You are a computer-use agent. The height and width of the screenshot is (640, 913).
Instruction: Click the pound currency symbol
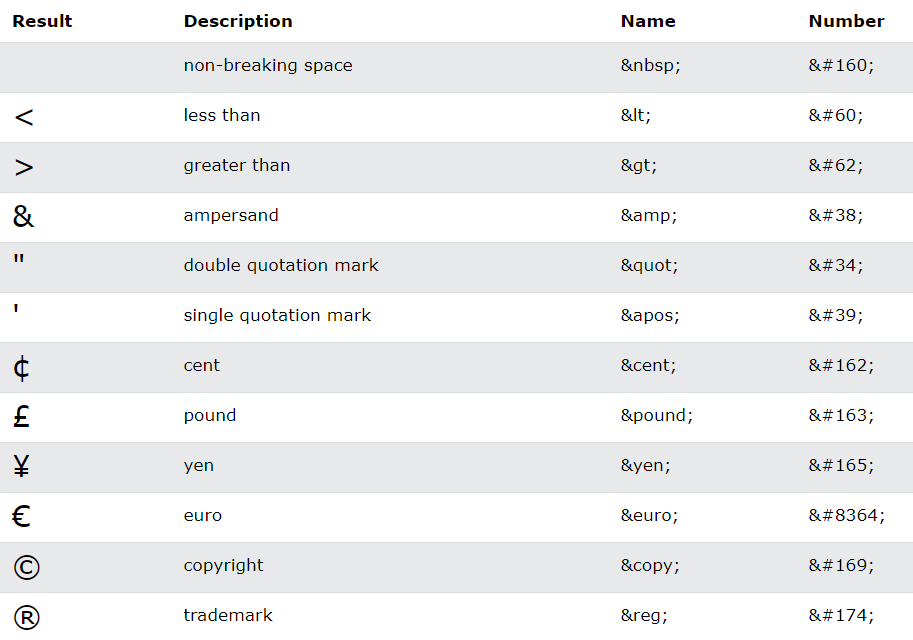pos(22,416)
